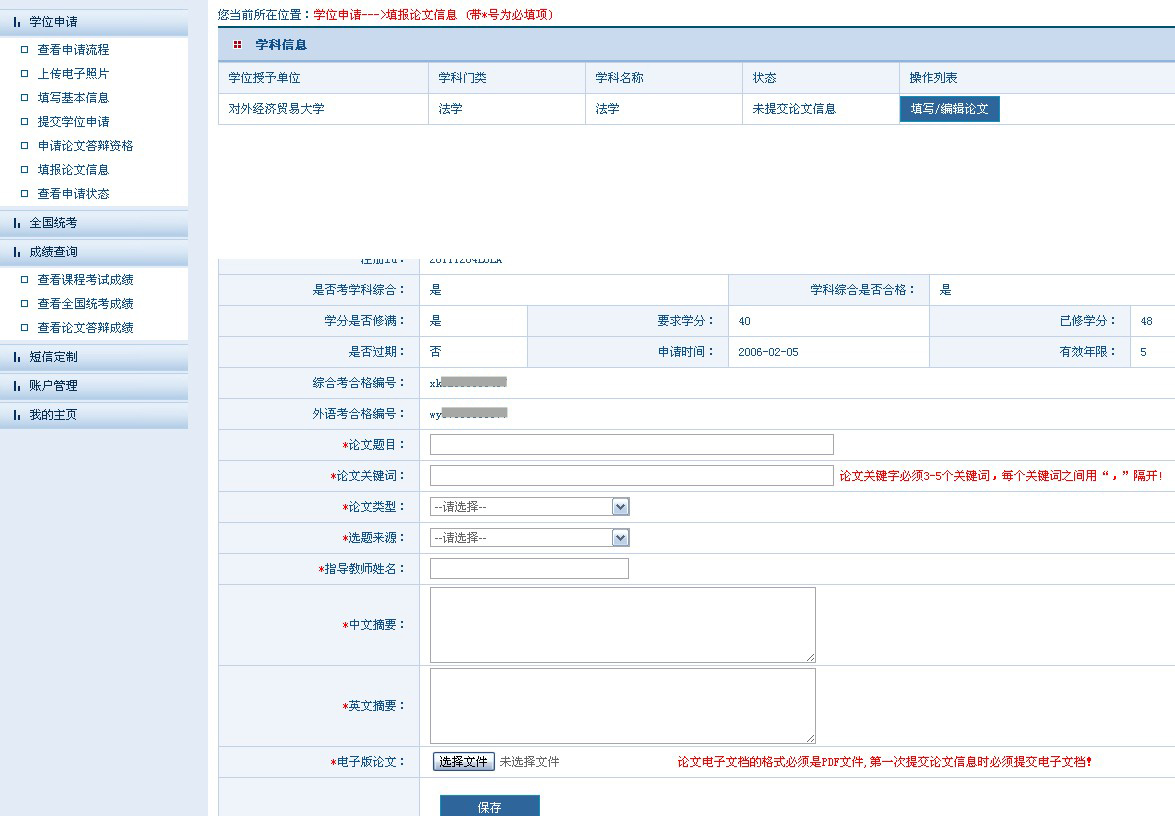This screenshot has width=1175, height=816.
Task: Open the 论文类型 dropdown
Action: pos(530,507)
